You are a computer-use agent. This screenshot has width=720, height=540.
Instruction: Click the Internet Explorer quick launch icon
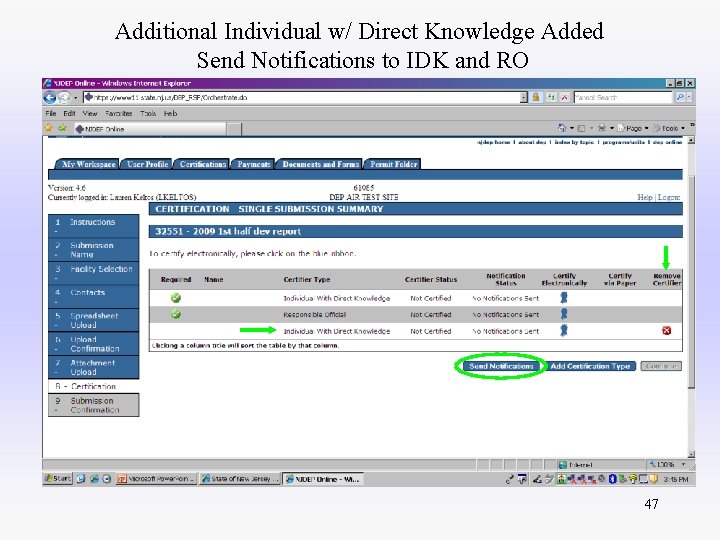pos(94,479)
